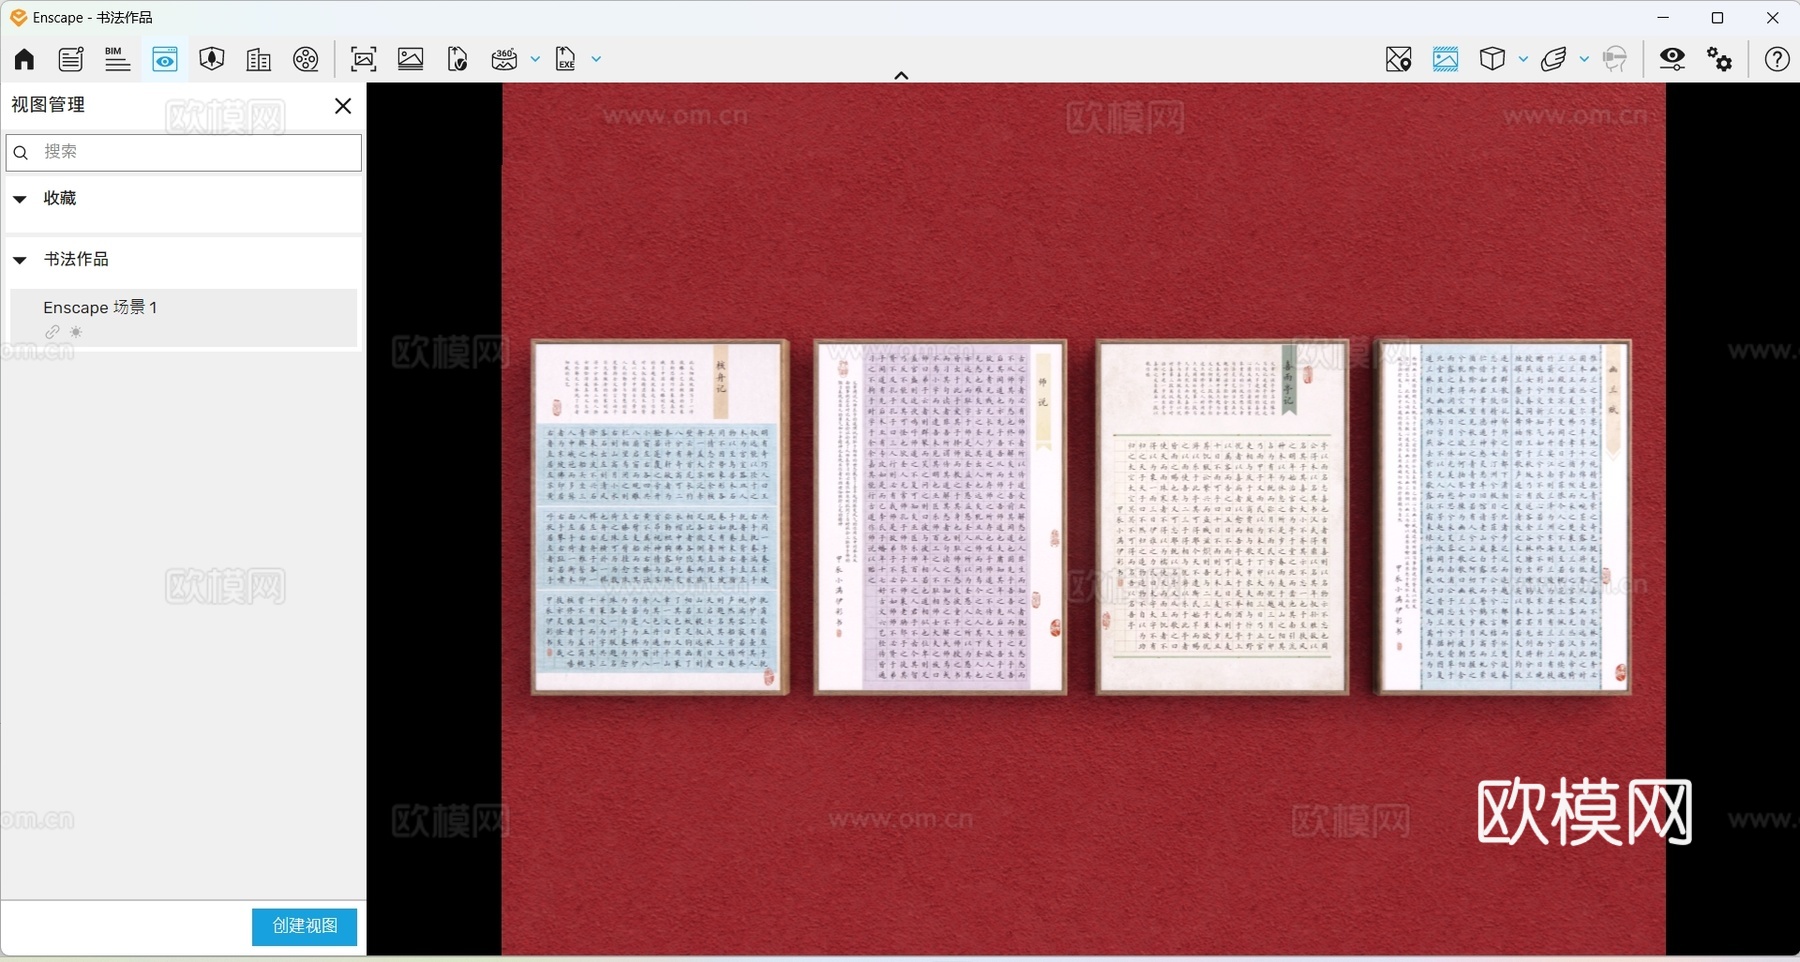The image size is (1800, 962).
Task: Toggle the View Management panel icon
Action: (165, 59)
